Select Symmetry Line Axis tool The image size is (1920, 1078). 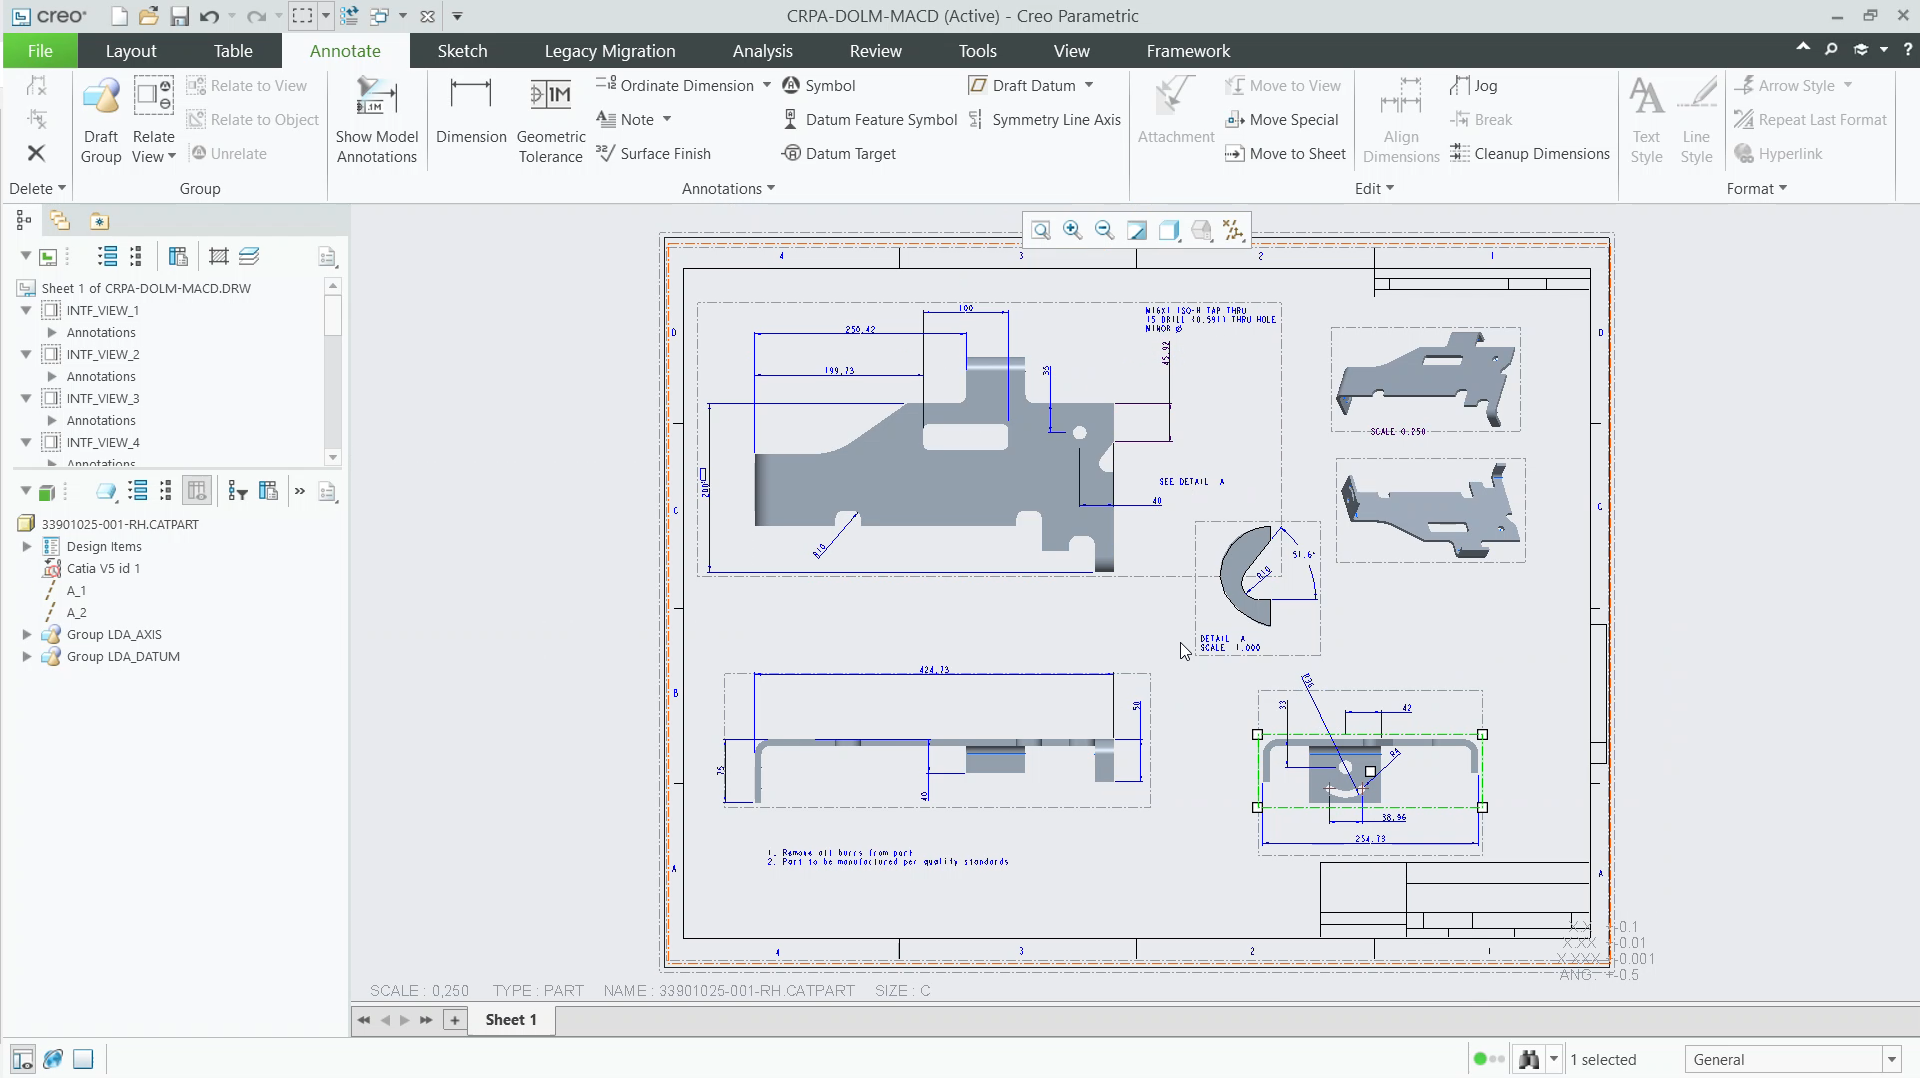1045,119
